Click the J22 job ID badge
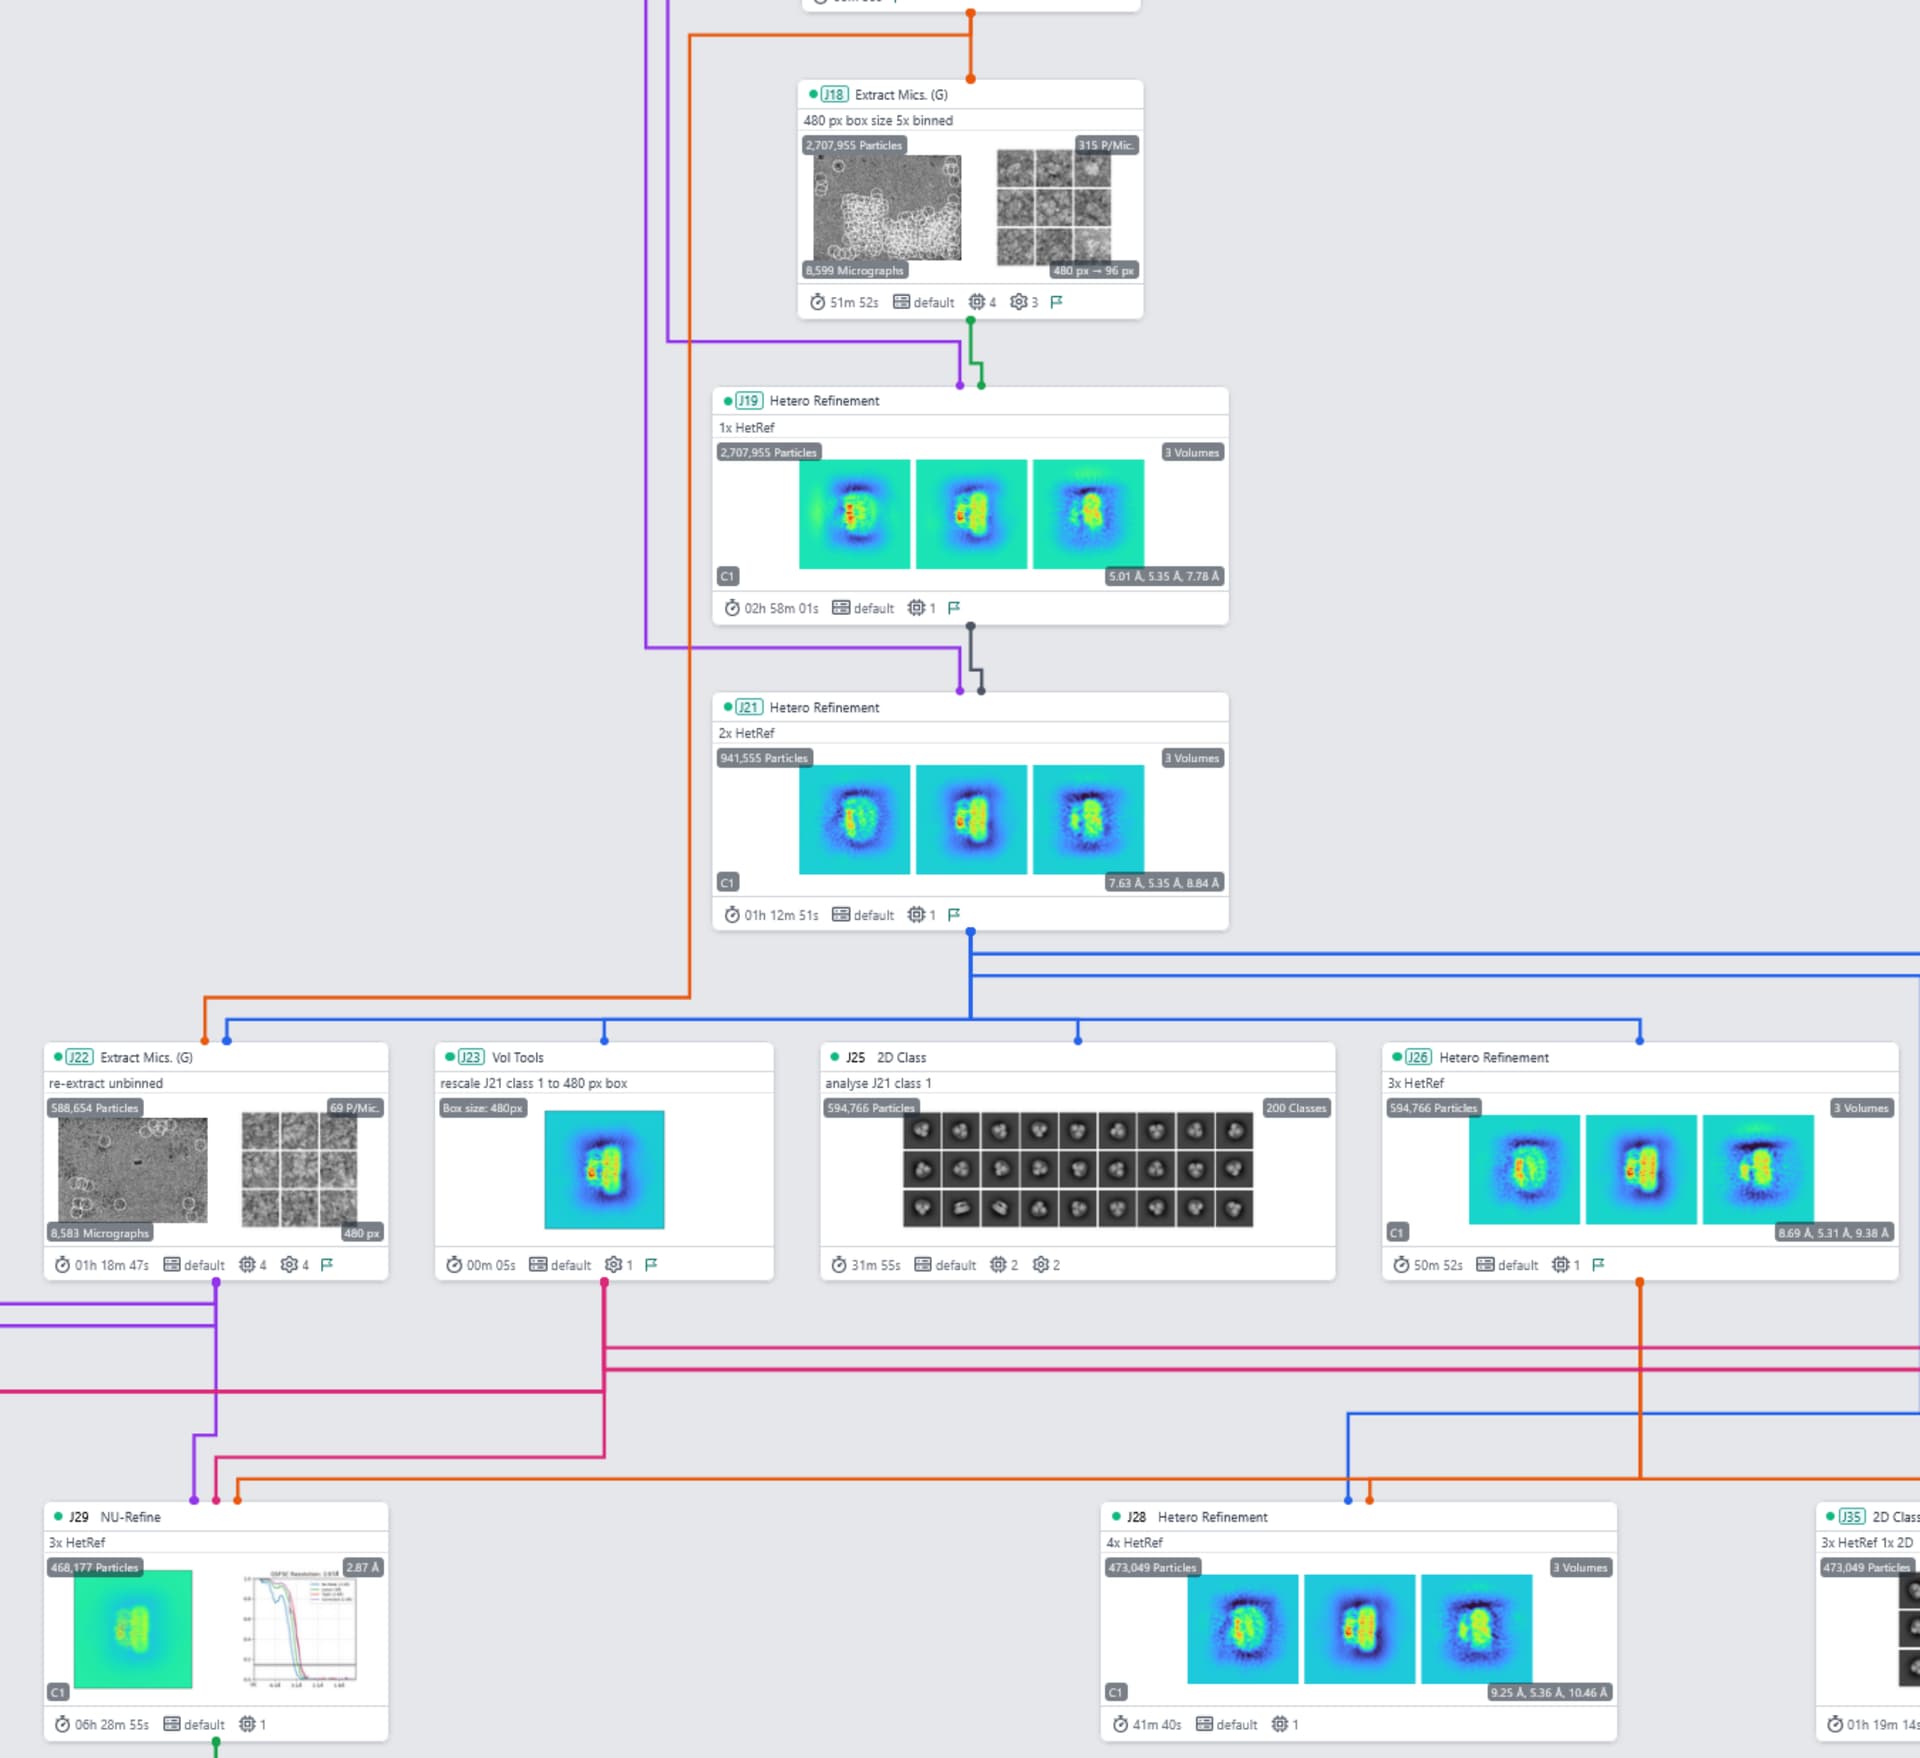The width and height of the screenshot is (1920, 1758). [79, 1057]
